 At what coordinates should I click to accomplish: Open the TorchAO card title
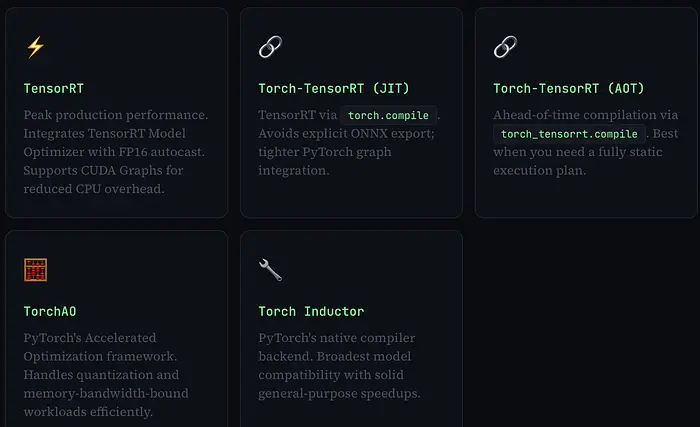pyautogui.click(x=51, y=311)
